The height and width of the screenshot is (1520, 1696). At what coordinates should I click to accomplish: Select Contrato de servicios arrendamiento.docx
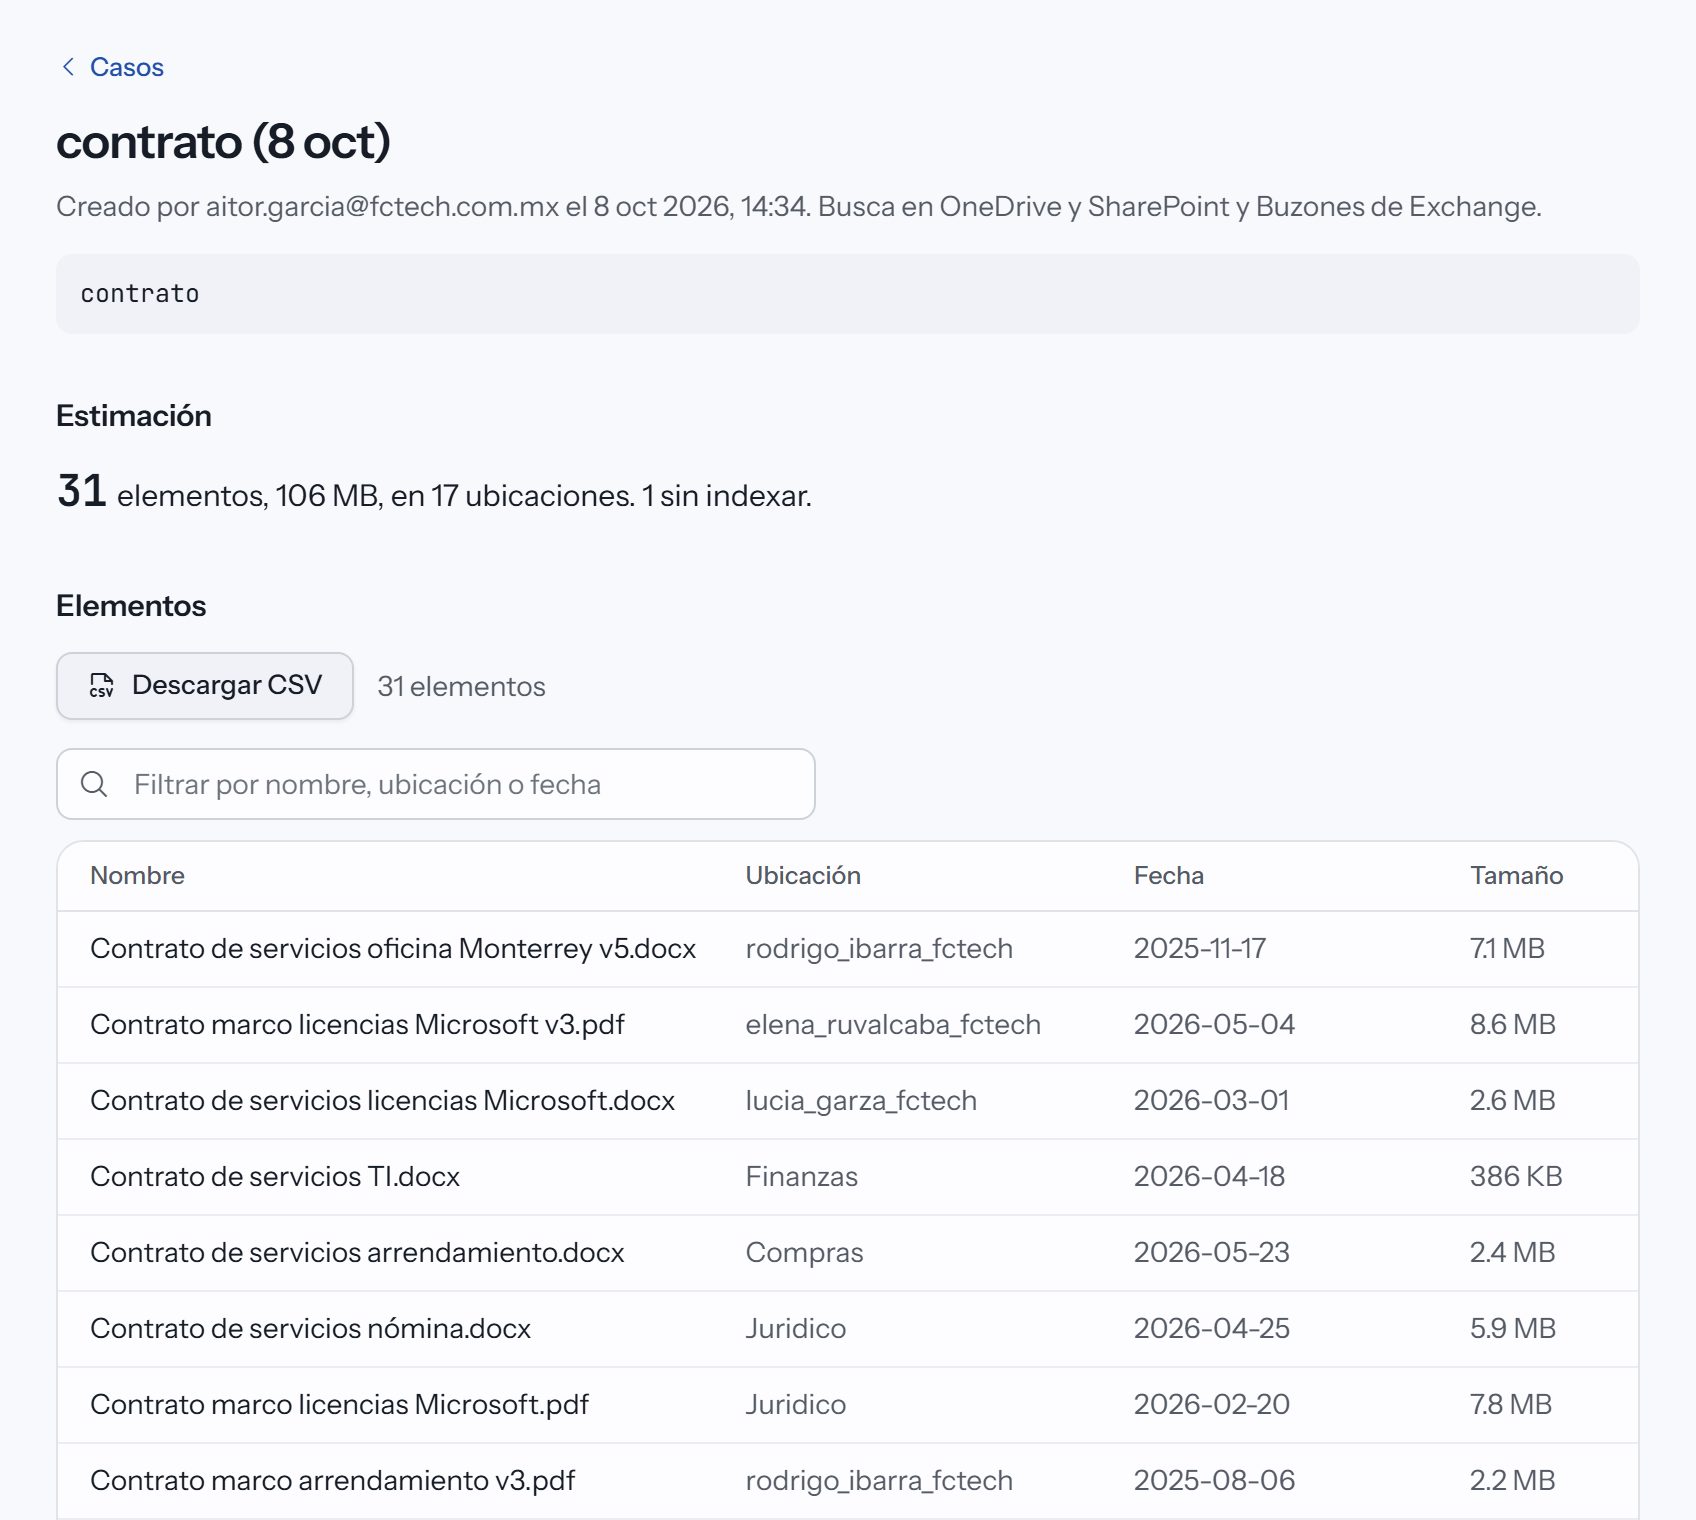pyautogui.click(x=357, y=1252)
